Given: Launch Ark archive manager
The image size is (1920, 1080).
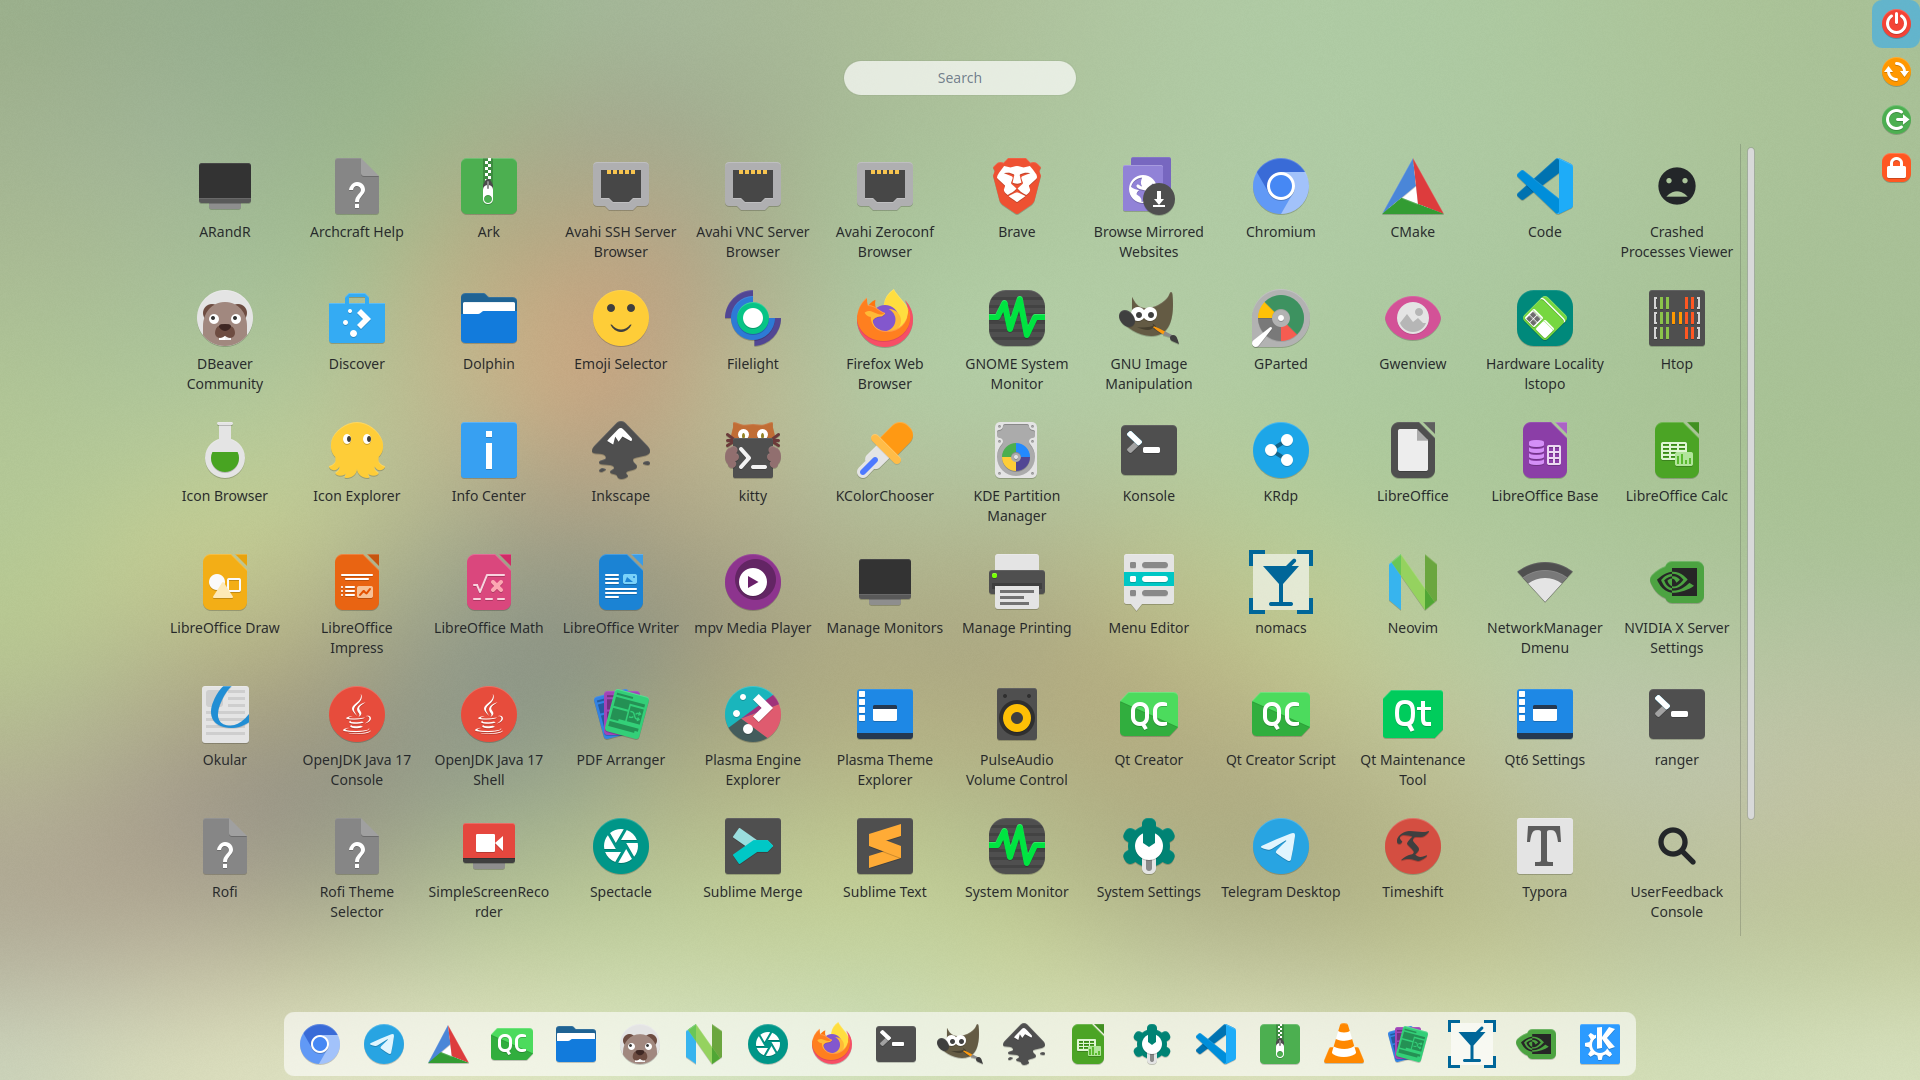Looking at the screenshot, I should click(488, 200).
